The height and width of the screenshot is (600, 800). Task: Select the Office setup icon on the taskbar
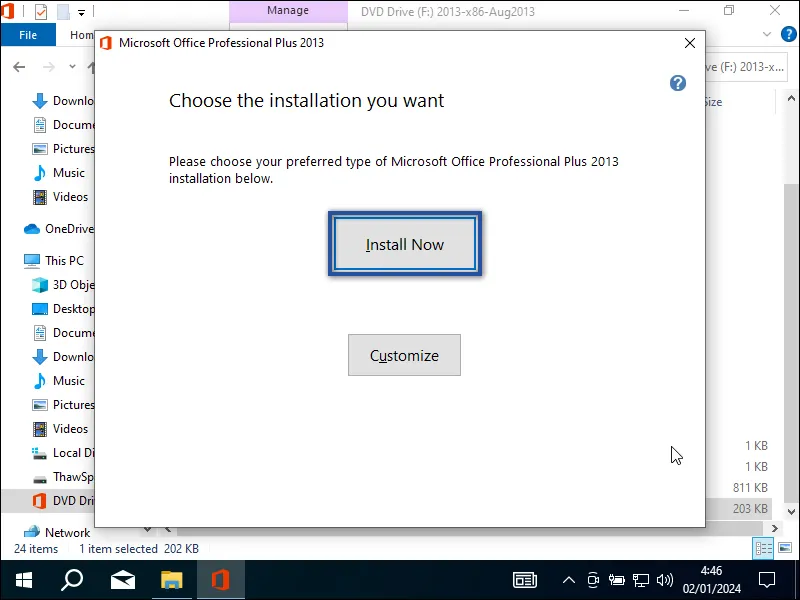coord(220,579)
